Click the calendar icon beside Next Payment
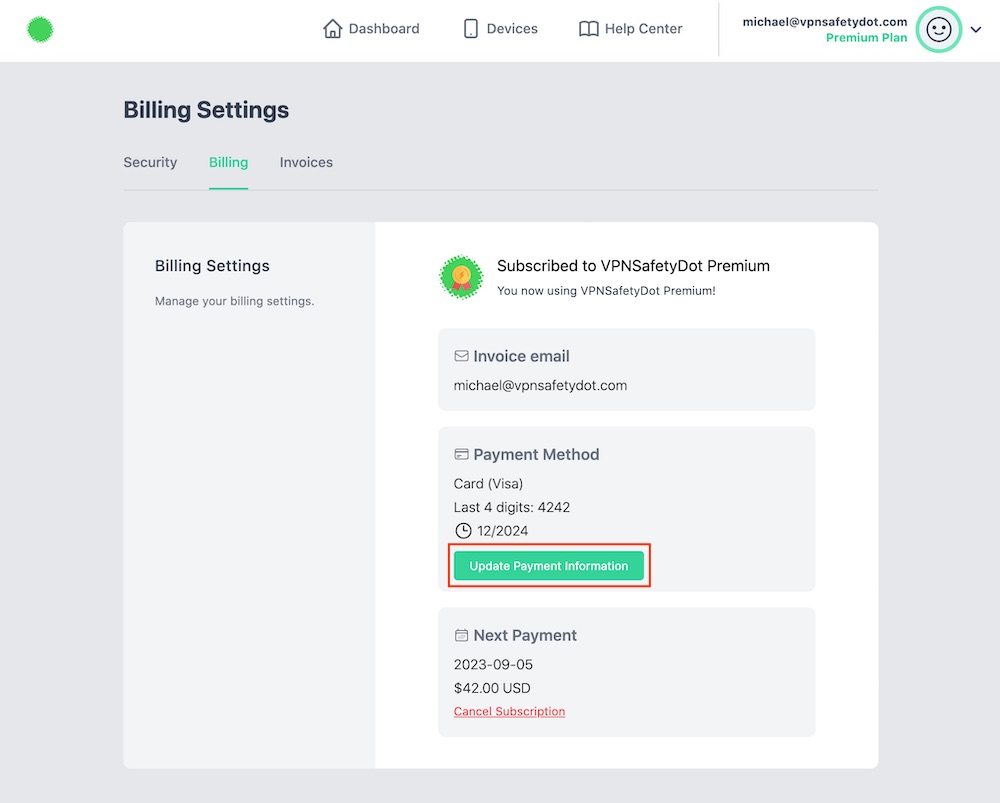1000x803 pixels. (x=461, y=635)
